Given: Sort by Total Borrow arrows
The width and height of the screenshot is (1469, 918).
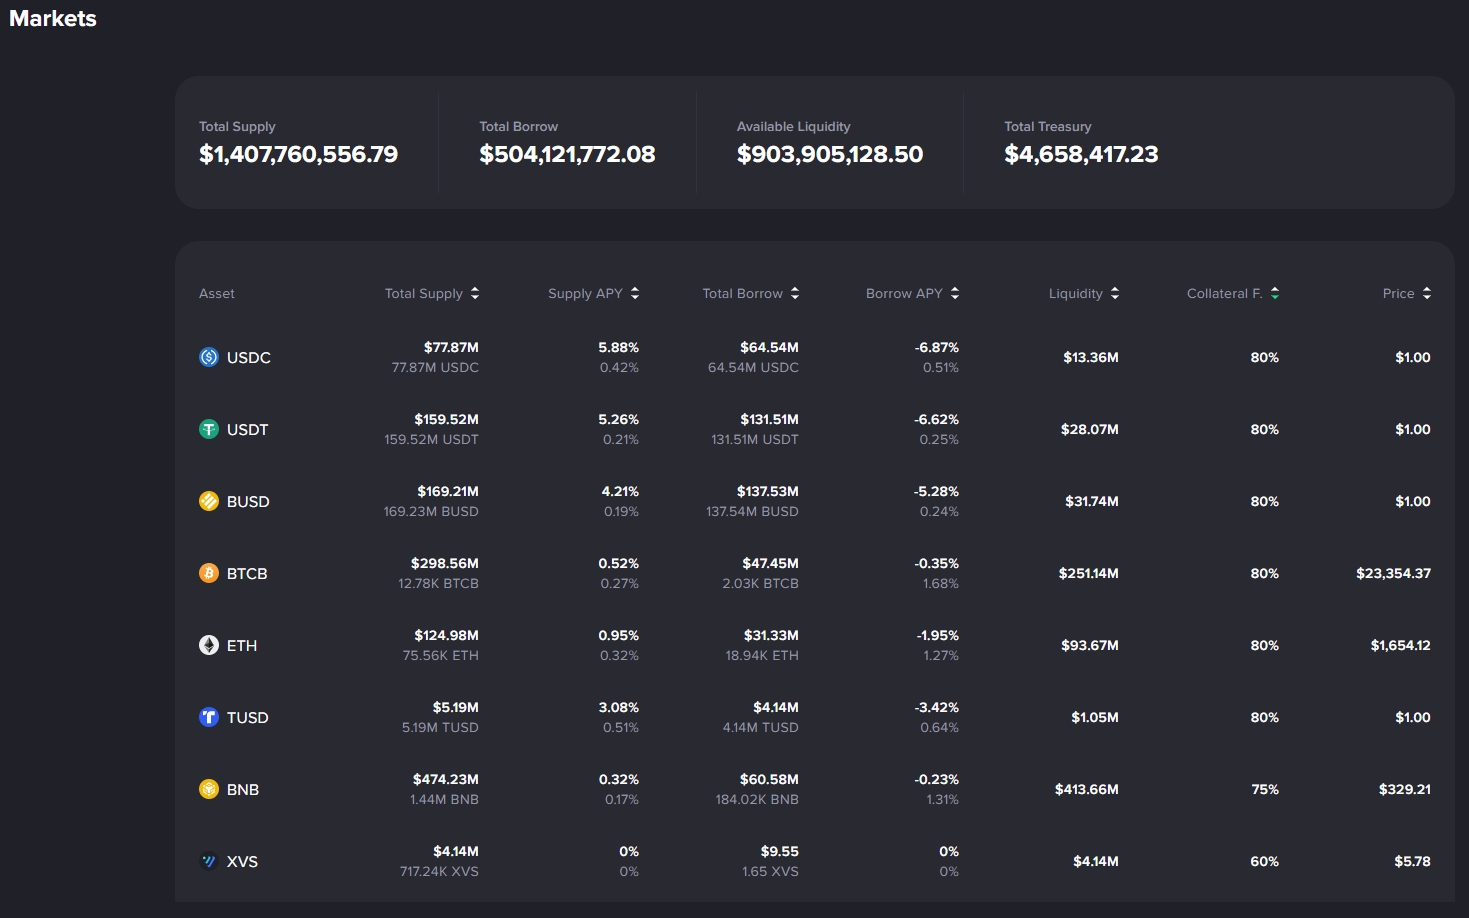Looking at the screenshot, I should (795, 293).
